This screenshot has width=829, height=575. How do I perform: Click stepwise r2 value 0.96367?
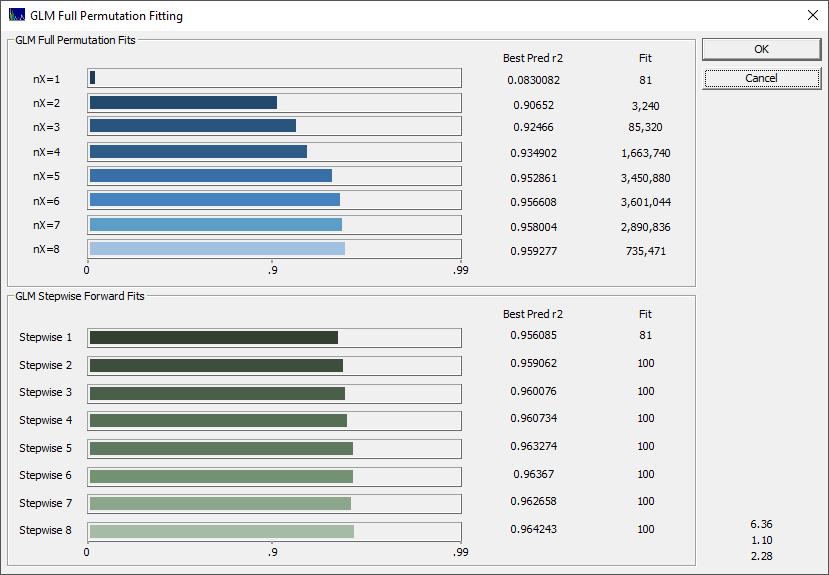(533, 474)
